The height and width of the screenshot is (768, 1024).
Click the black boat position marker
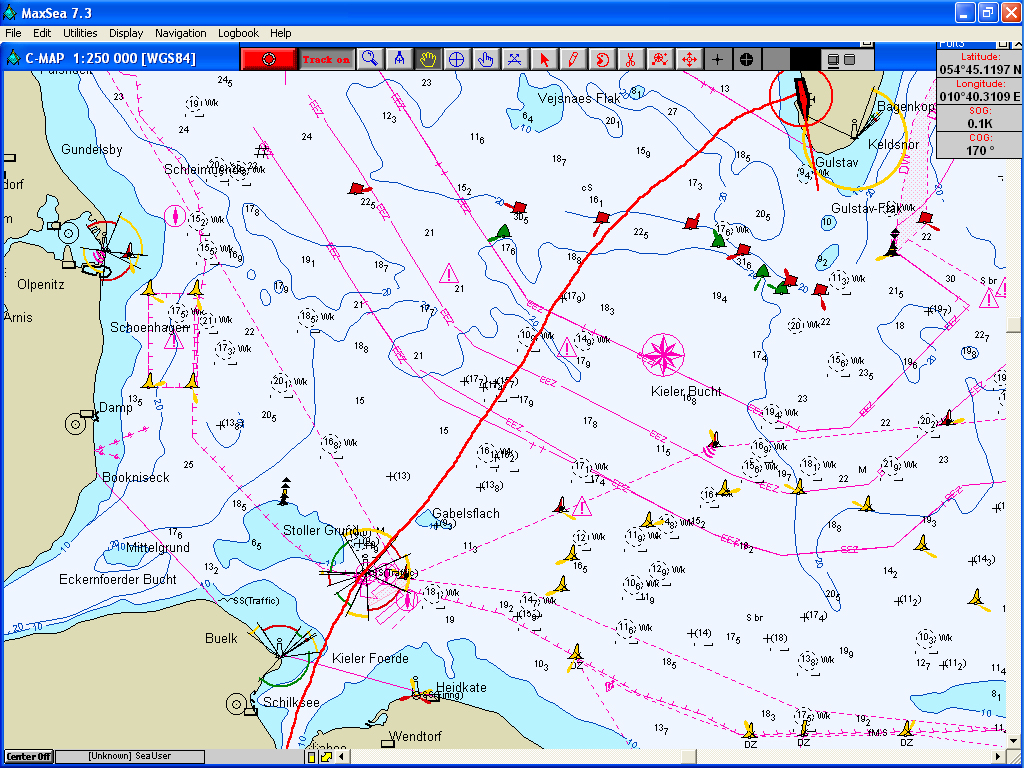click(x=802, y=97)
